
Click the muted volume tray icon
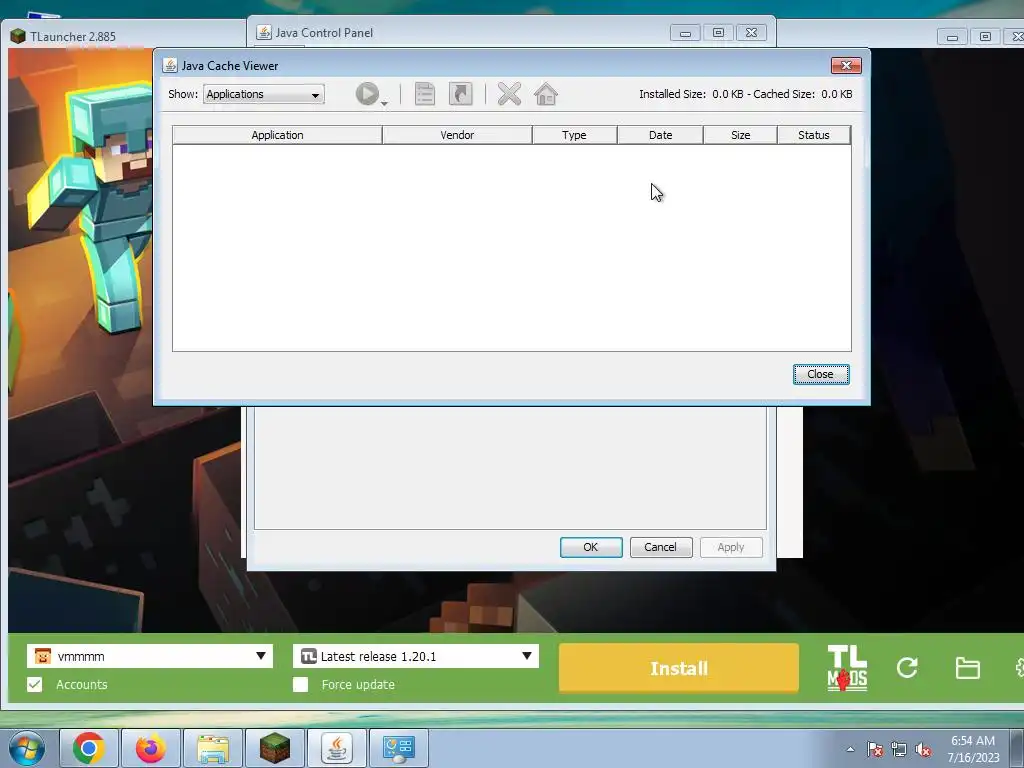[923, 749]
